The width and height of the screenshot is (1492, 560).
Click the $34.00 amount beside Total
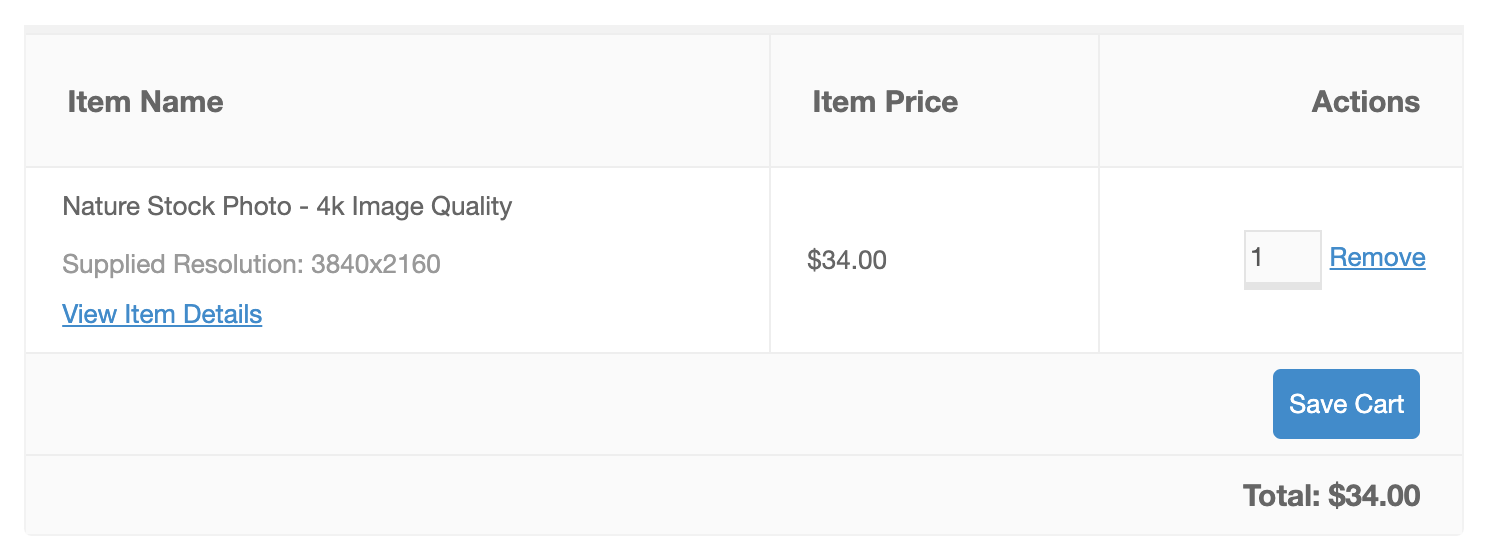pyautogui.click(x=1374, y=496)
